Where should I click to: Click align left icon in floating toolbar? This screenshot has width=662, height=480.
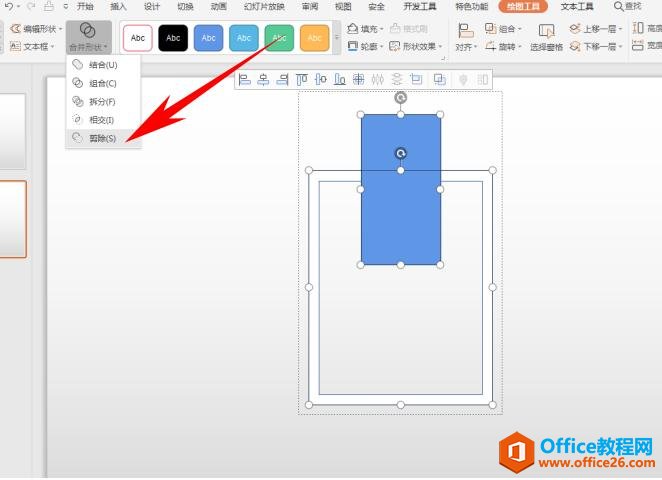245,79
